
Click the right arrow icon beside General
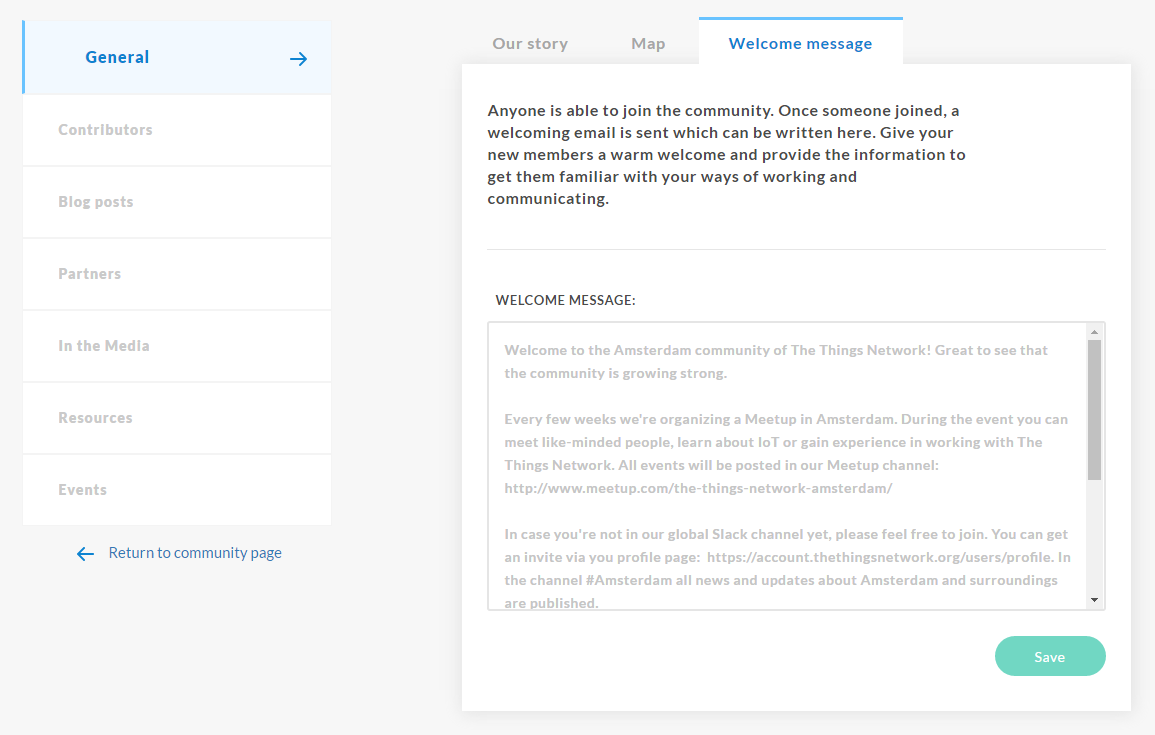click(x=298, y=59)
